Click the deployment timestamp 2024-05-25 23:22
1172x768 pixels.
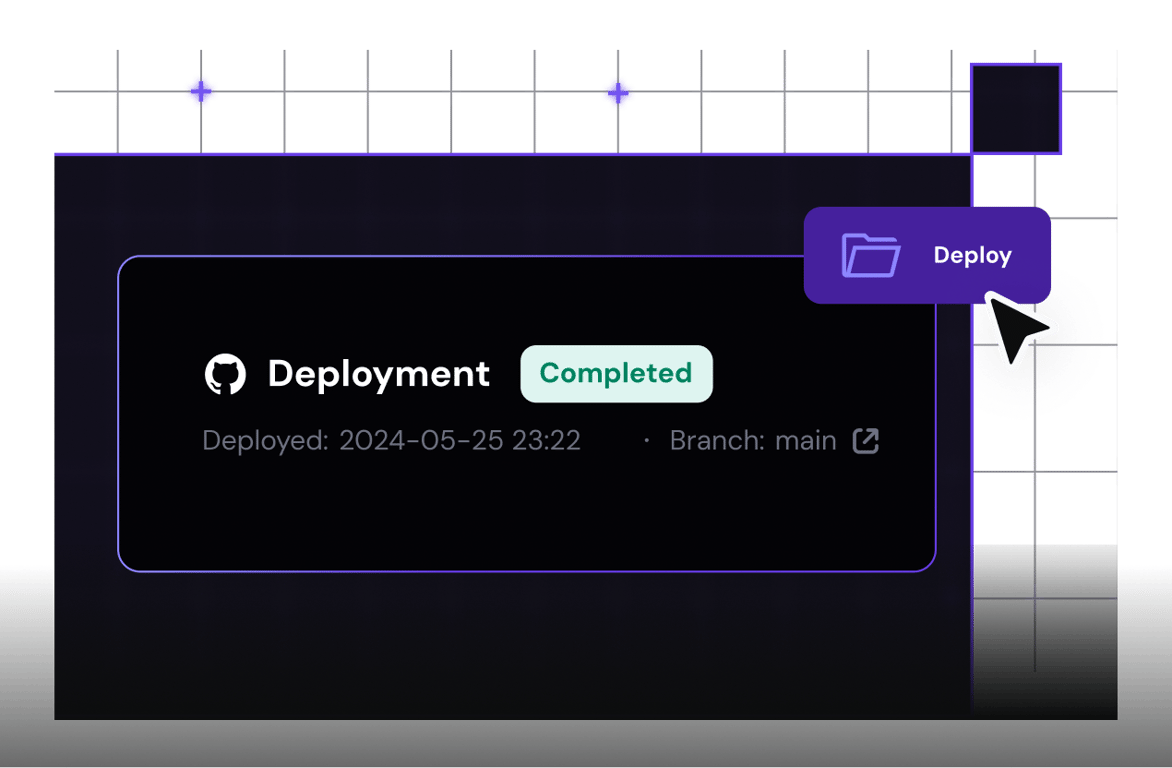(460, 440)
